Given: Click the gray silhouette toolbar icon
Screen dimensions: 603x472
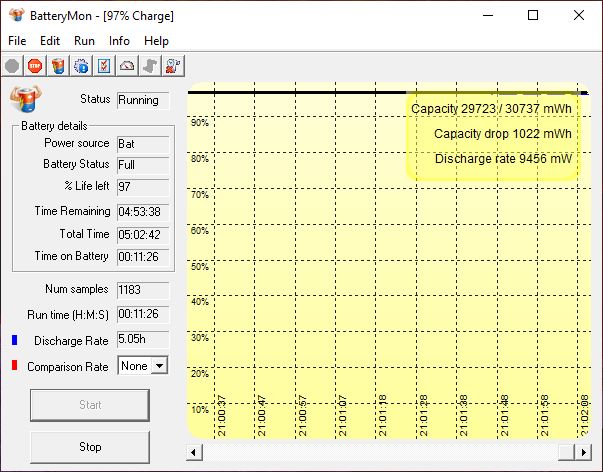Looking at the screenshot, I should (150, 66).
